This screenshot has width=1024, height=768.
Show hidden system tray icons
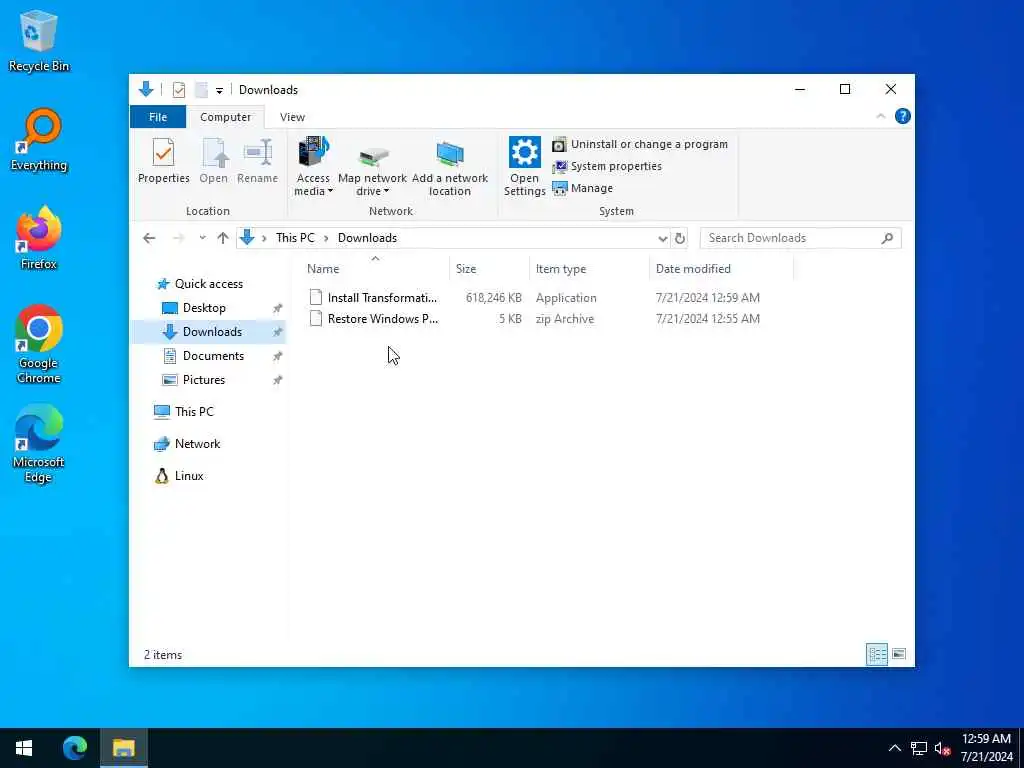pos(895,748)
